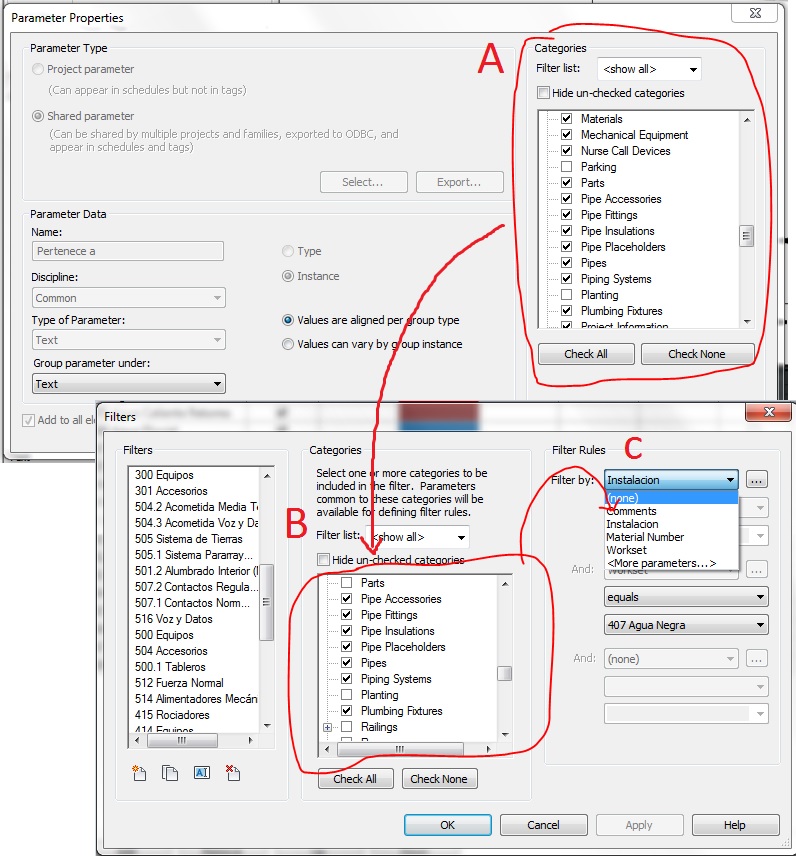Enable Hide un-checked categories in Filters dialog
Screen dimensions: 796x856
pyautogui.click(x=323, y=560)
